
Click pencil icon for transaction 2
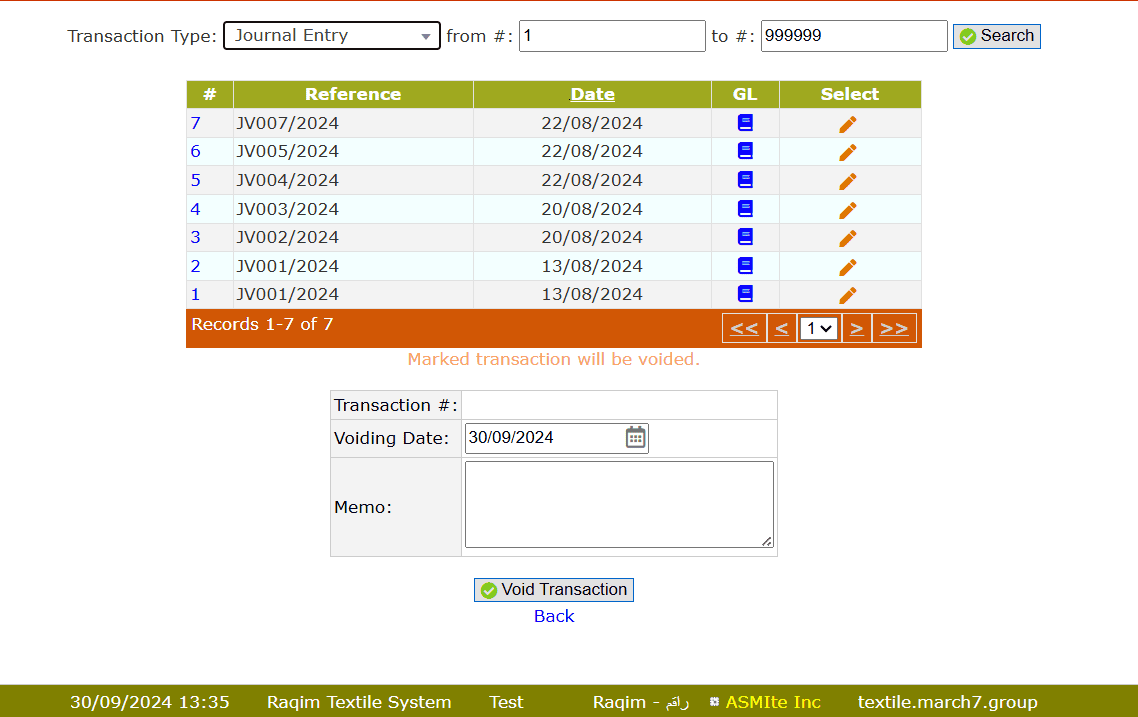pos(848,267)
